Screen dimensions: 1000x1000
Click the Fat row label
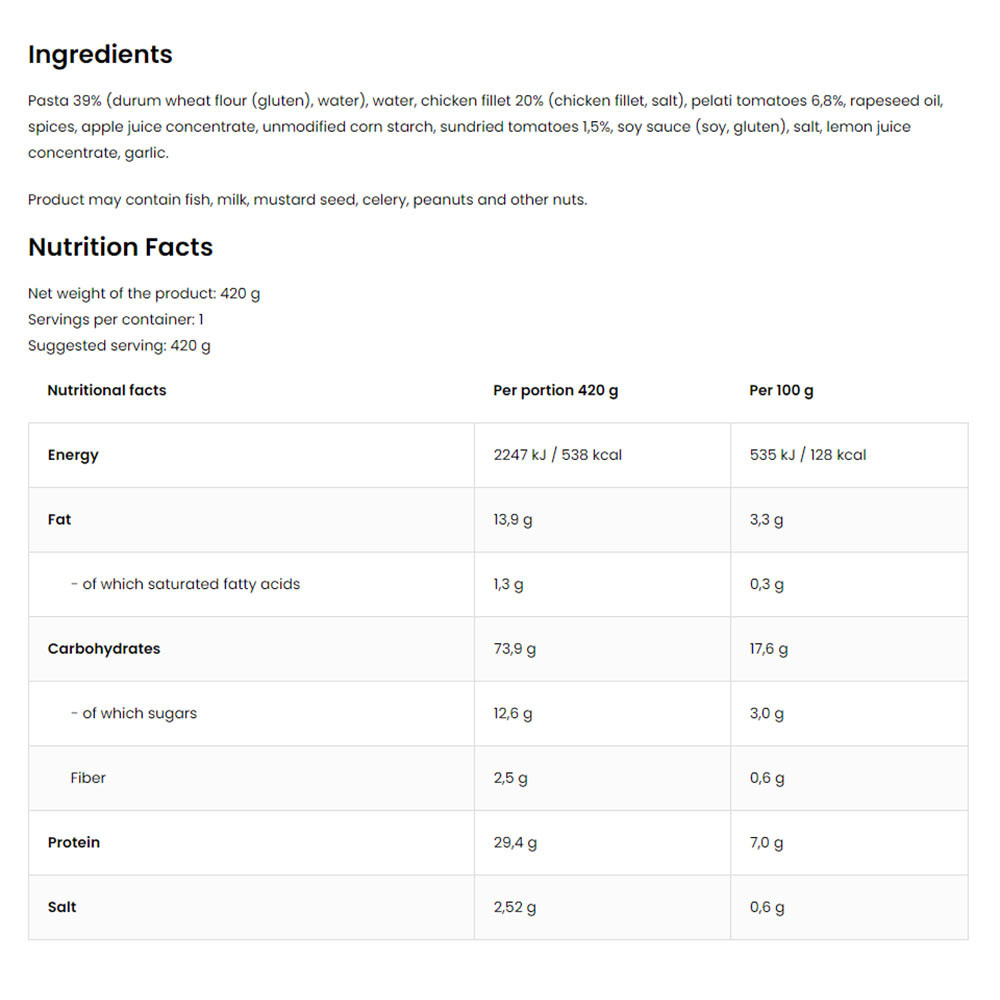pos(60,520)
